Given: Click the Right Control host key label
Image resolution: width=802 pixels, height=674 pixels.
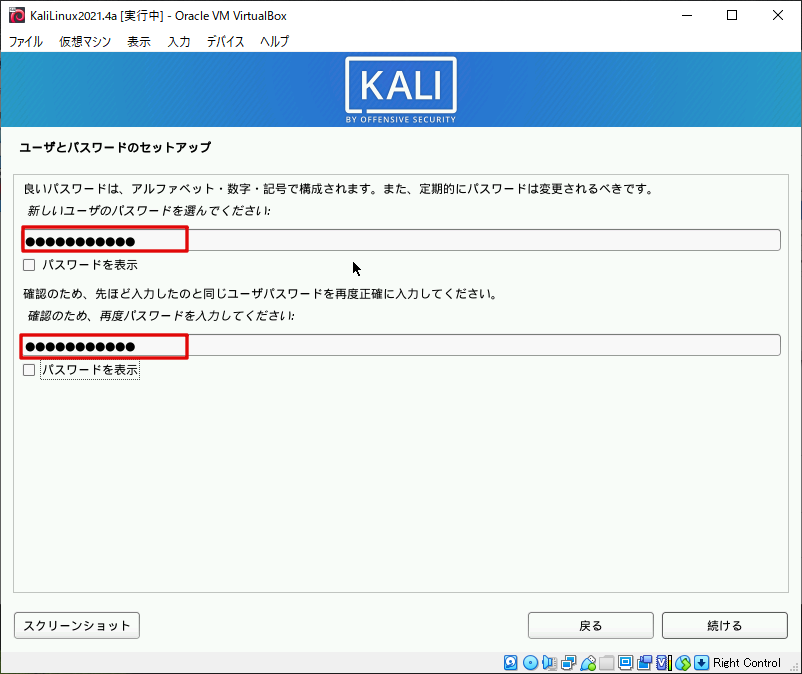Looking at the screenshot, I should tap(747, 663).
